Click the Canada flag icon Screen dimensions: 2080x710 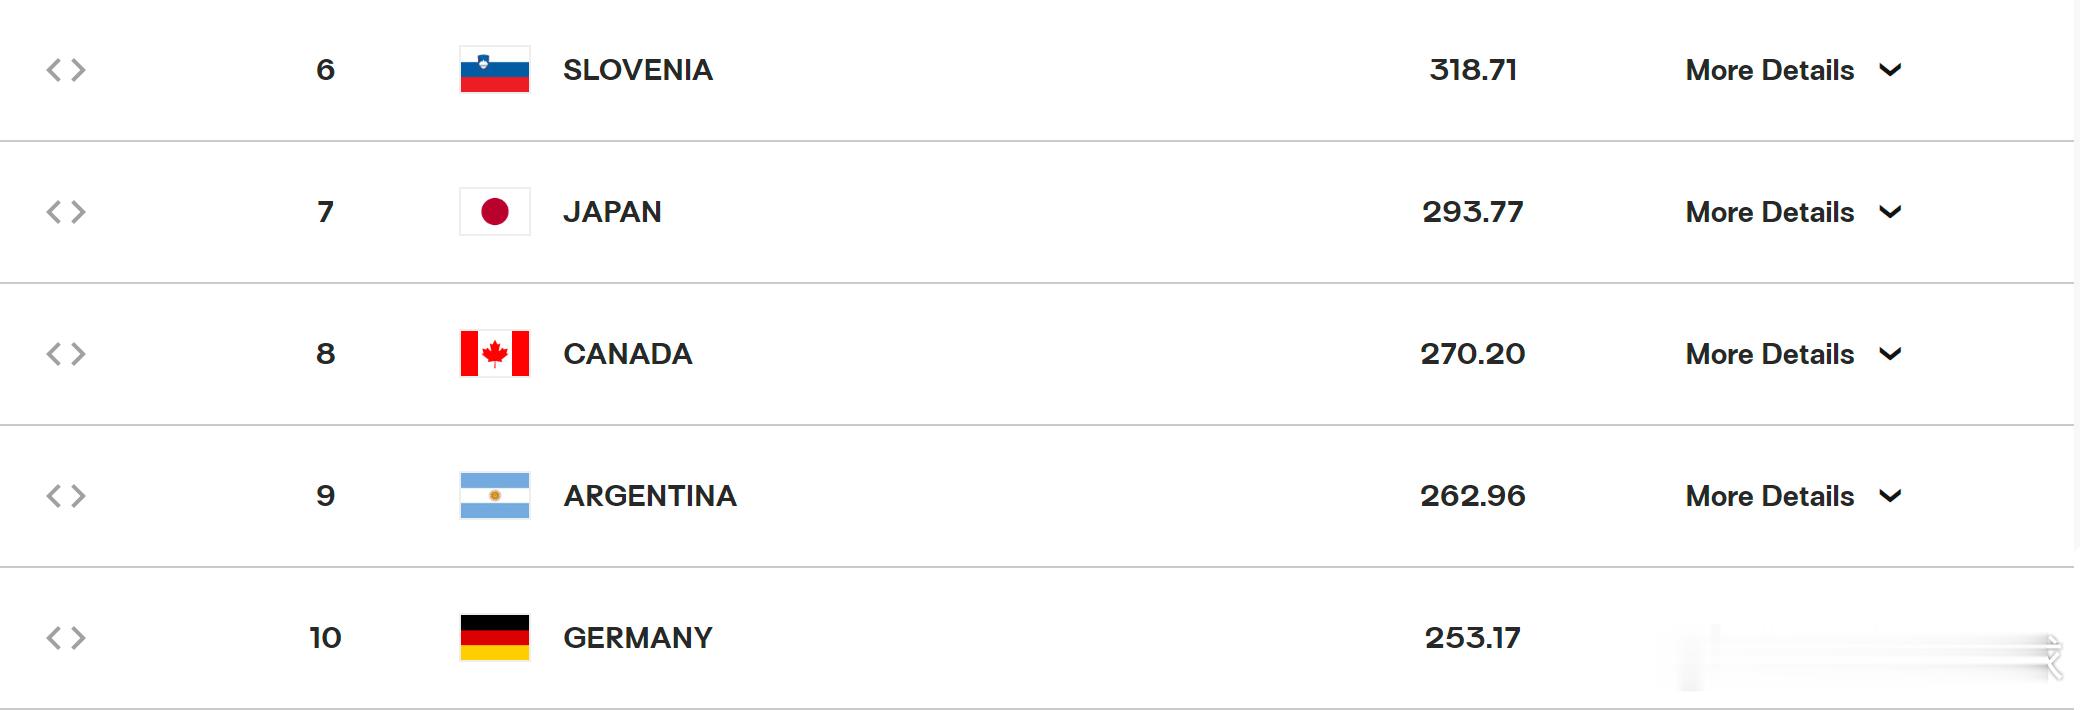pos(494,354)
